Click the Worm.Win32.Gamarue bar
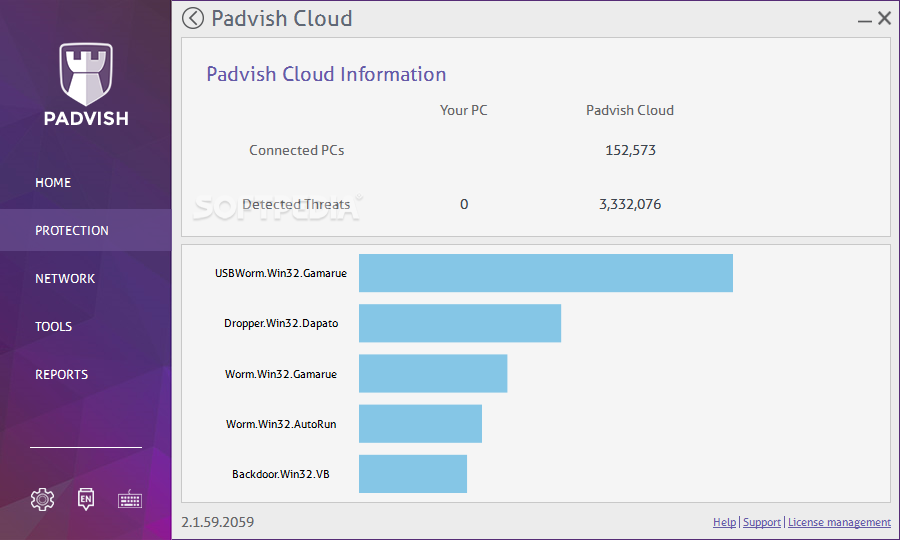Image resolution: width=900 pixels, height=540 pixels. click(433, 374)
